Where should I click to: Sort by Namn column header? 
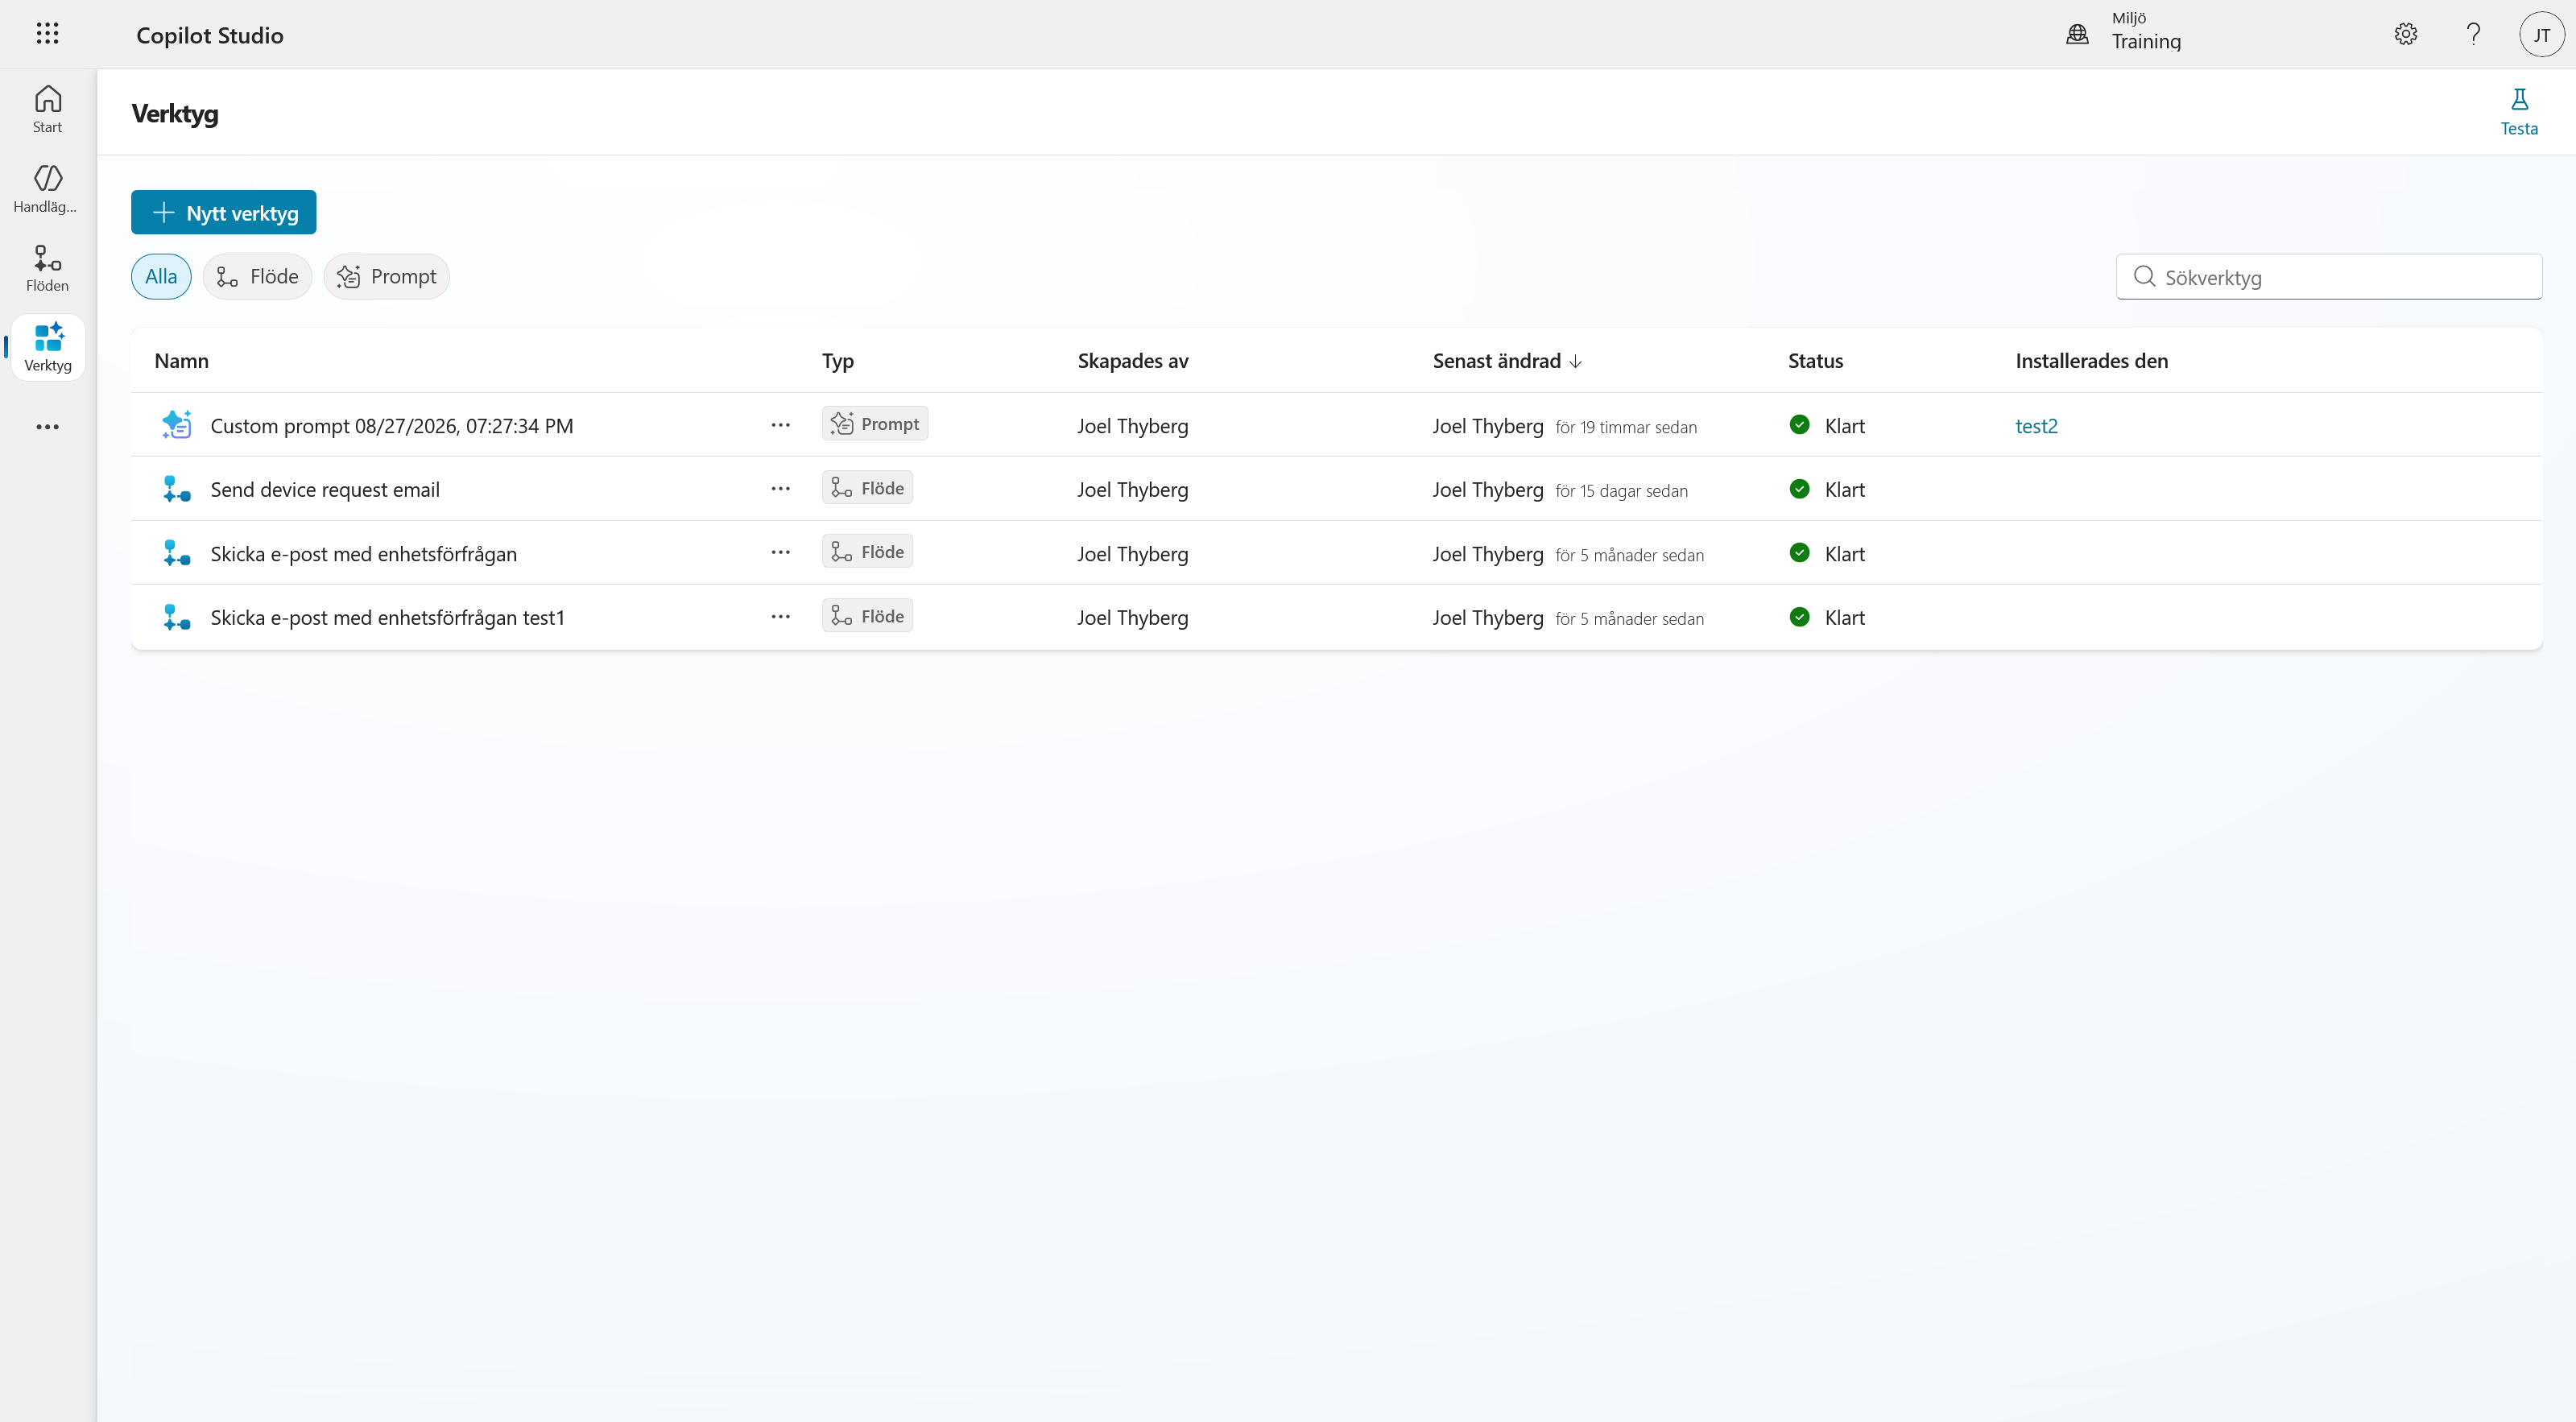click(x=181, y=360)
